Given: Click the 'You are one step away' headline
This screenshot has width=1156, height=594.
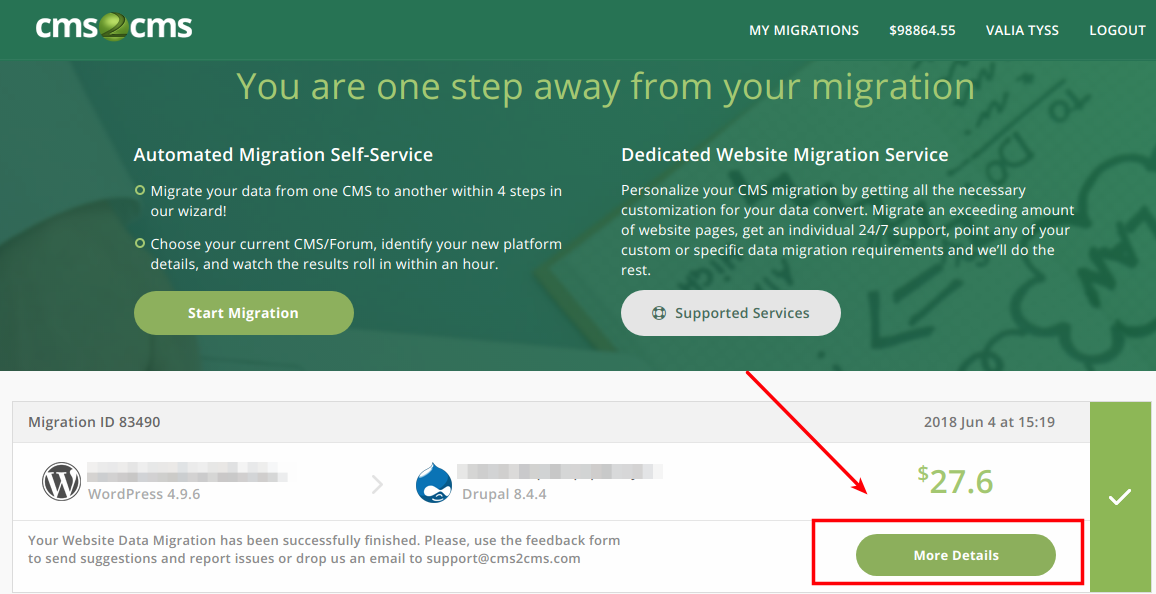Looking at the screenshot, I should [x=605, y=86].
